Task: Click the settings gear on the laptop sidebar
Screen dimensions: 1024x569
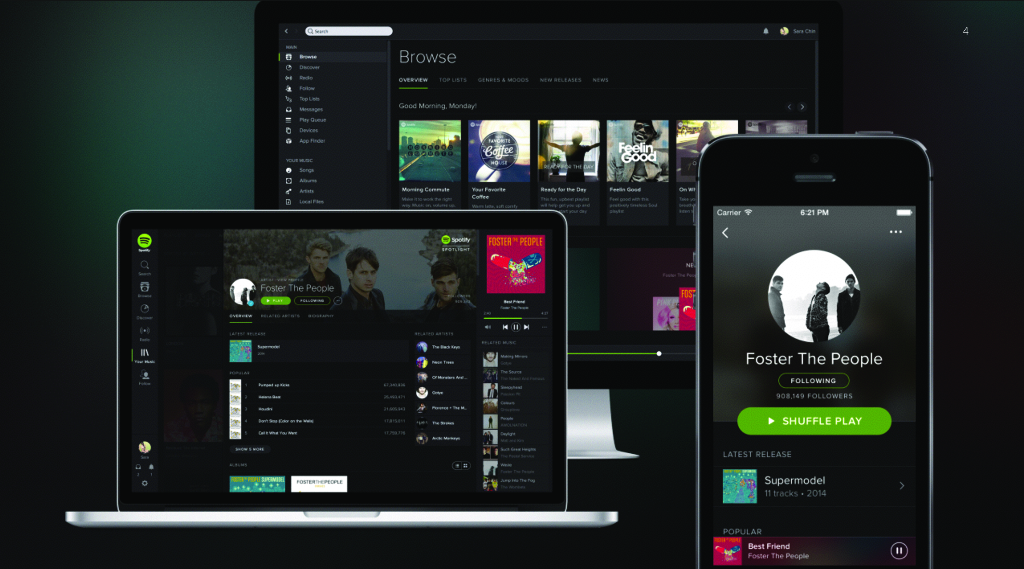Action: 144,483
